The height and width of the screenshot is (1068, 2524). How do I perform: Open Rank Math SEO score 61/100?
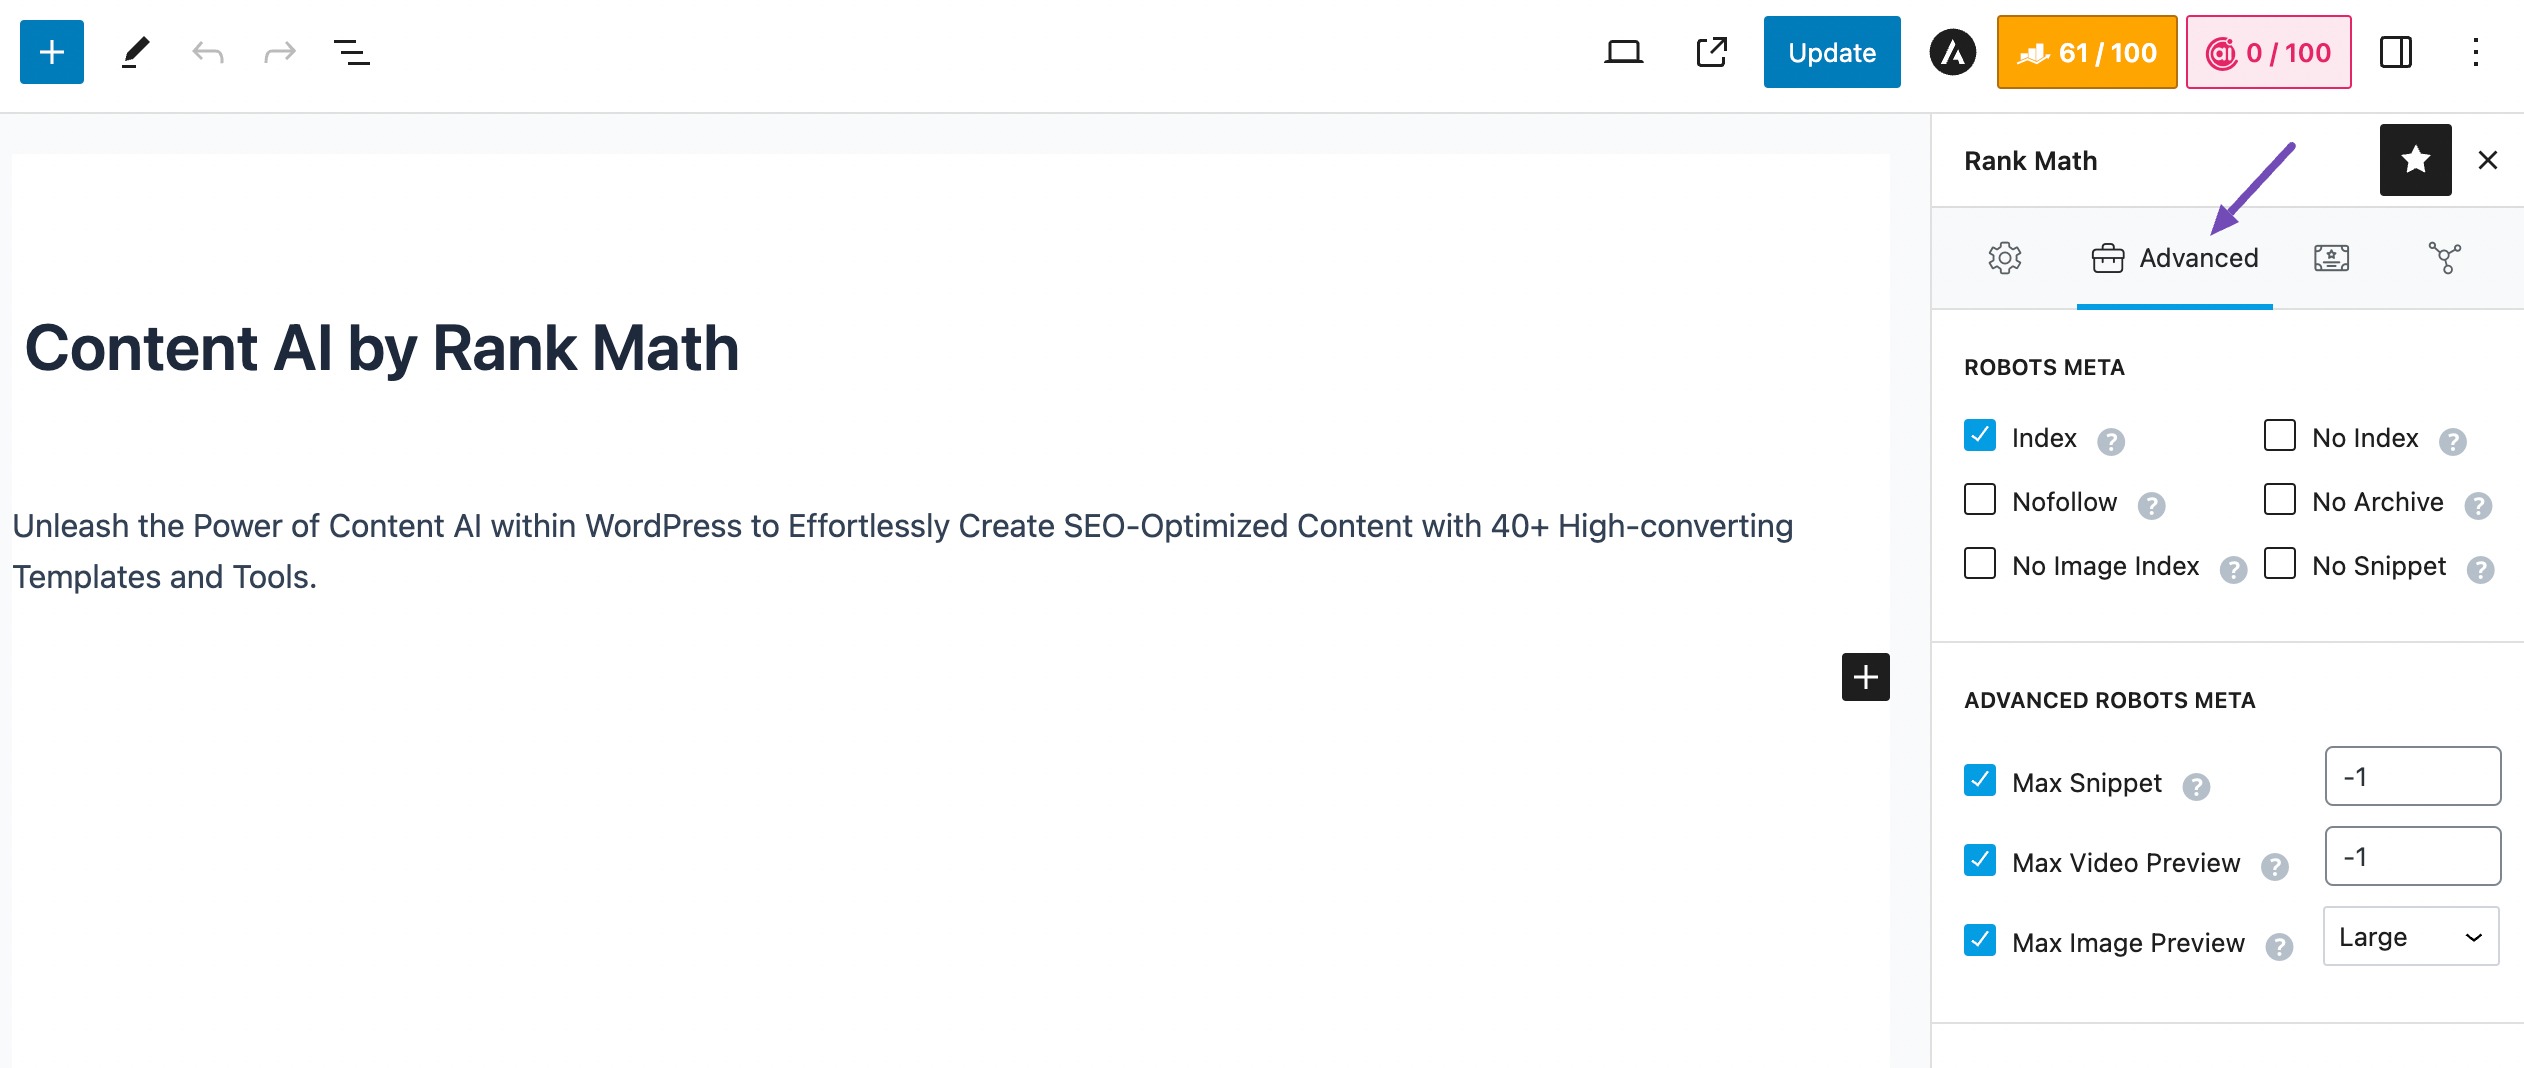click(x=2087, y=52)
